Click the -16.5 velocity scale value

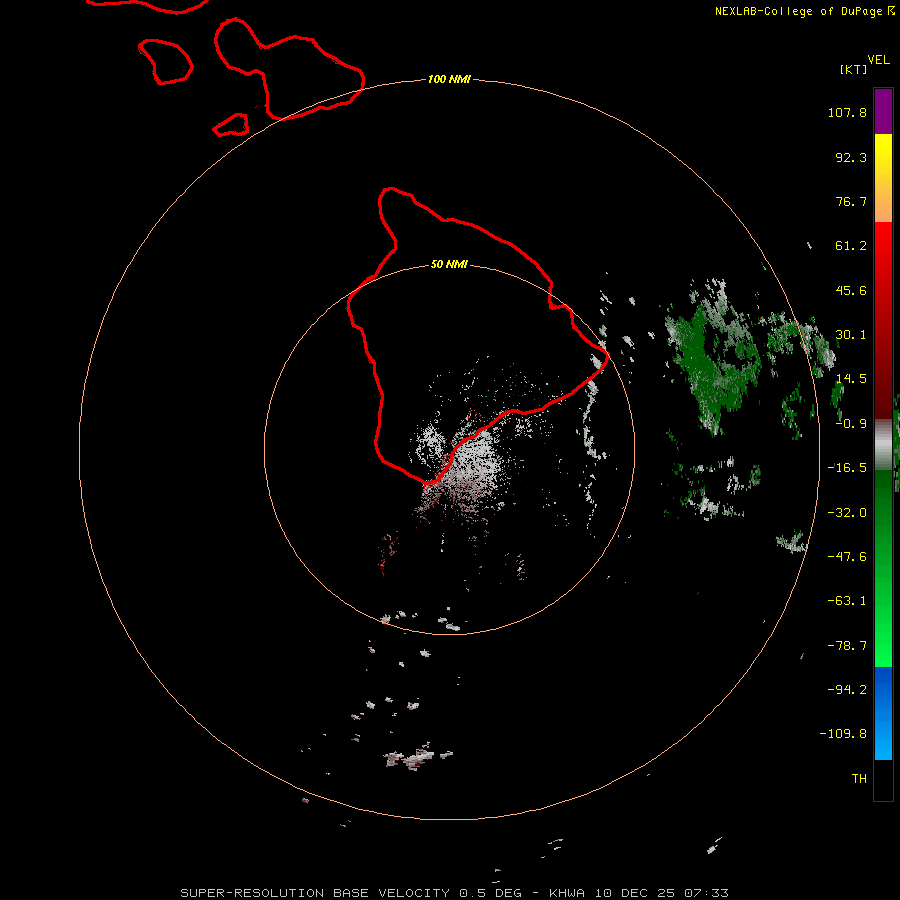click(847, 468)
